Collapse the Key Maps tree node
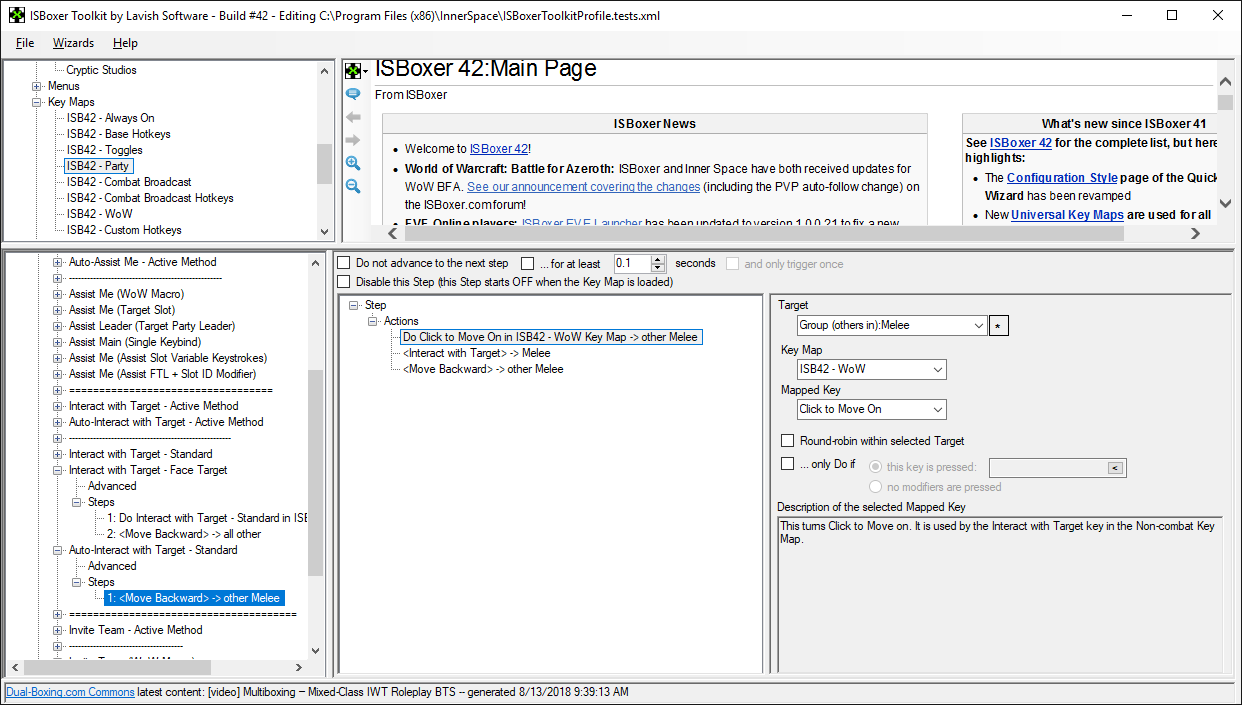1242x705 pixels. tap(37, 102)
